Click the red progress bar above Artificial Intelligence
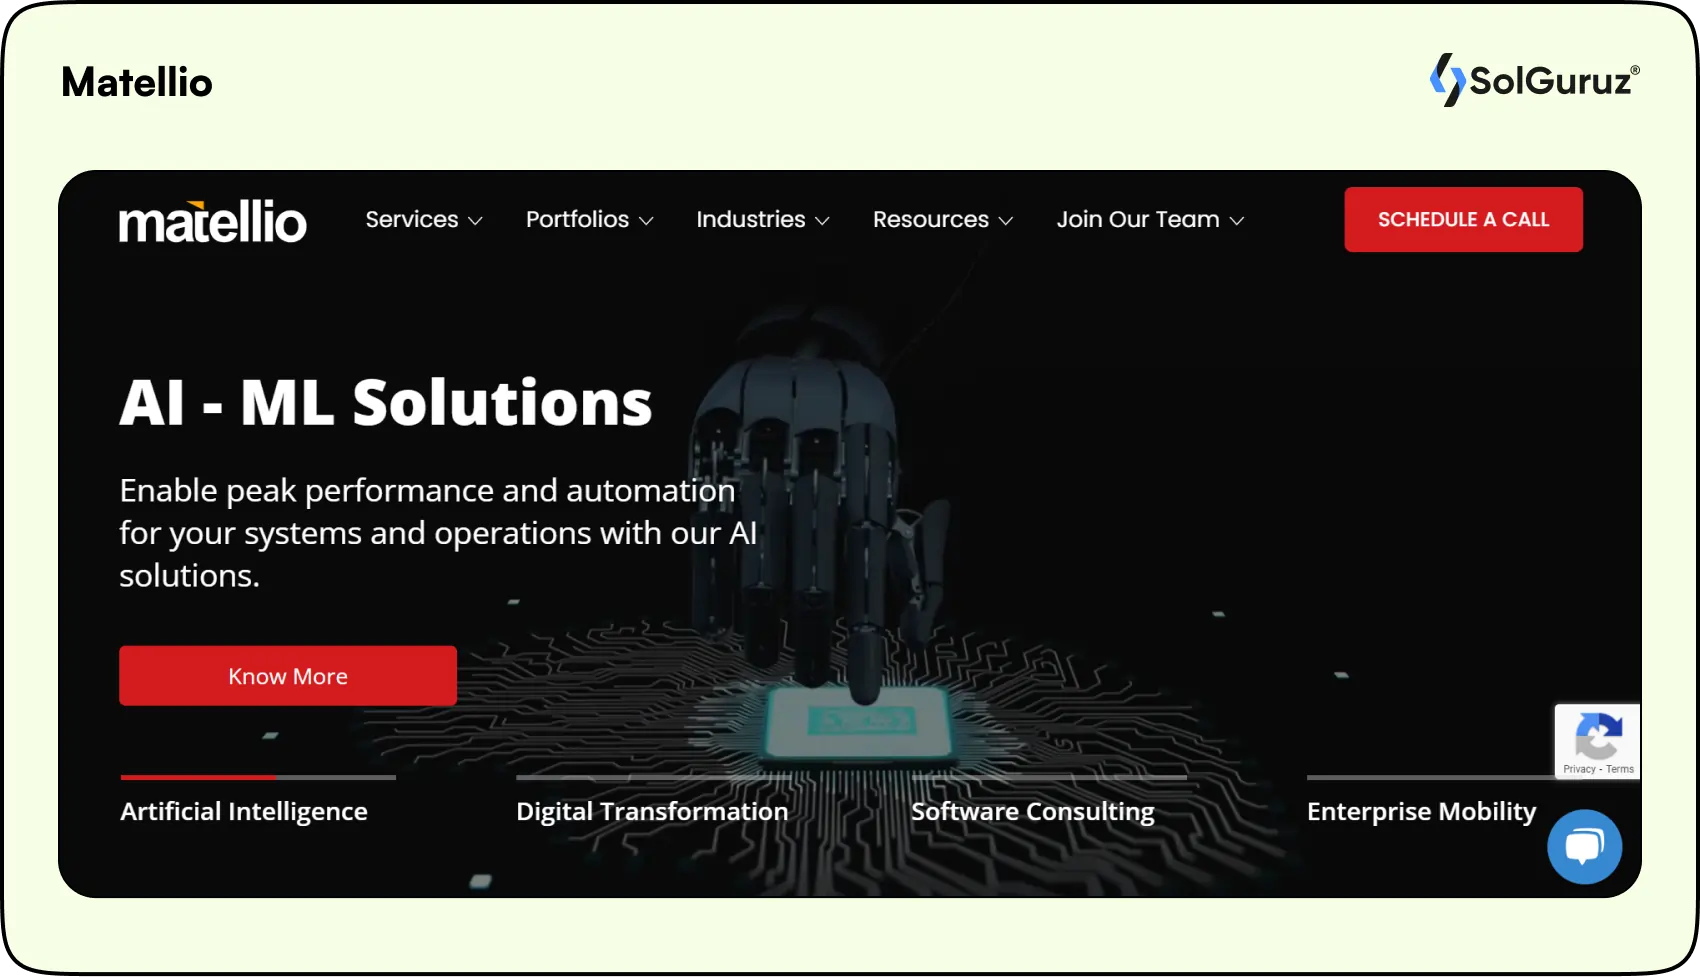Image resolution: width=1700 pixels, height=977 pixels. click(x=198, y=777)
